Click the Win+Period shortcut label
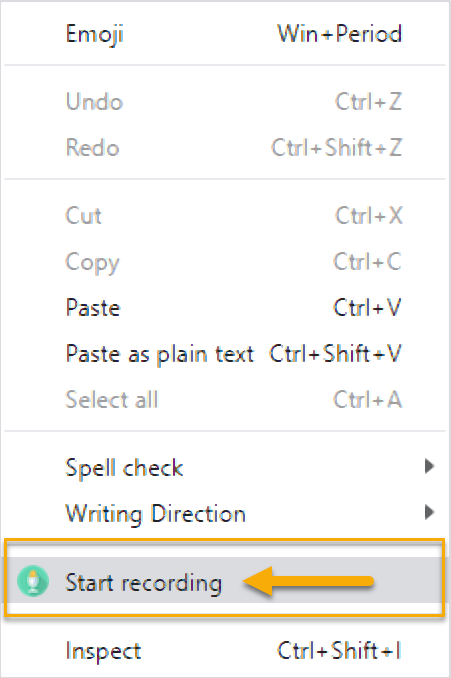 339,34
